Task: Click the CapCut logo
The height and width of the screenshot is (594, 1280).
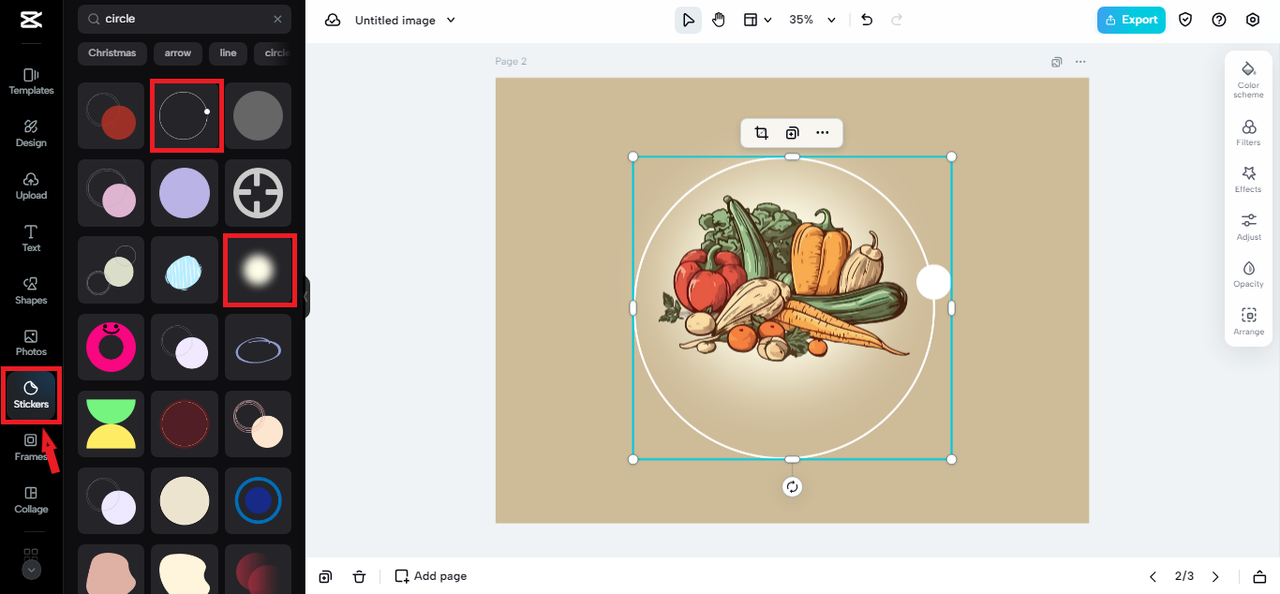Action: (x=31, y=20)
